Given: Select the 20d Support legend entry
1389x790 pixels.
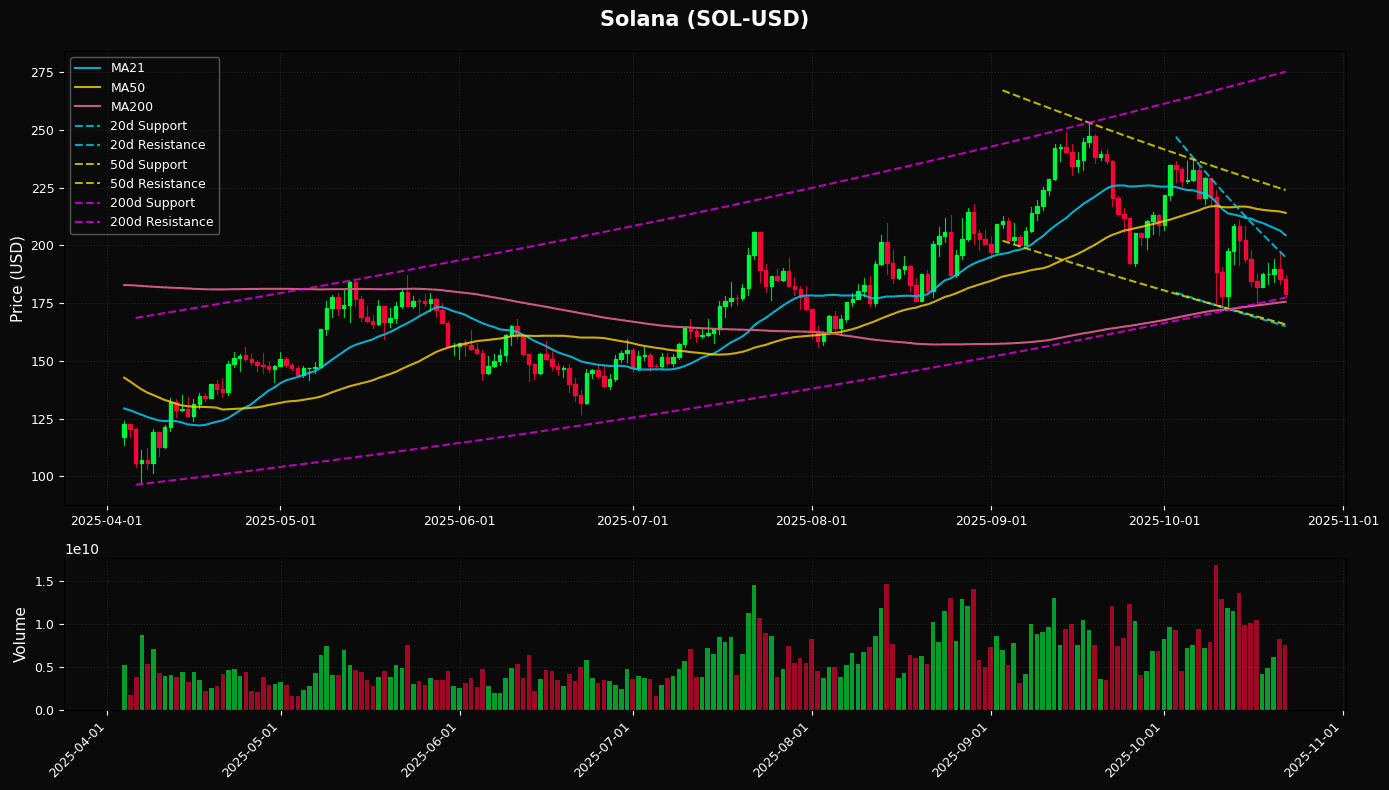Looking at the screenshot, I should click(x=148, y=126).
